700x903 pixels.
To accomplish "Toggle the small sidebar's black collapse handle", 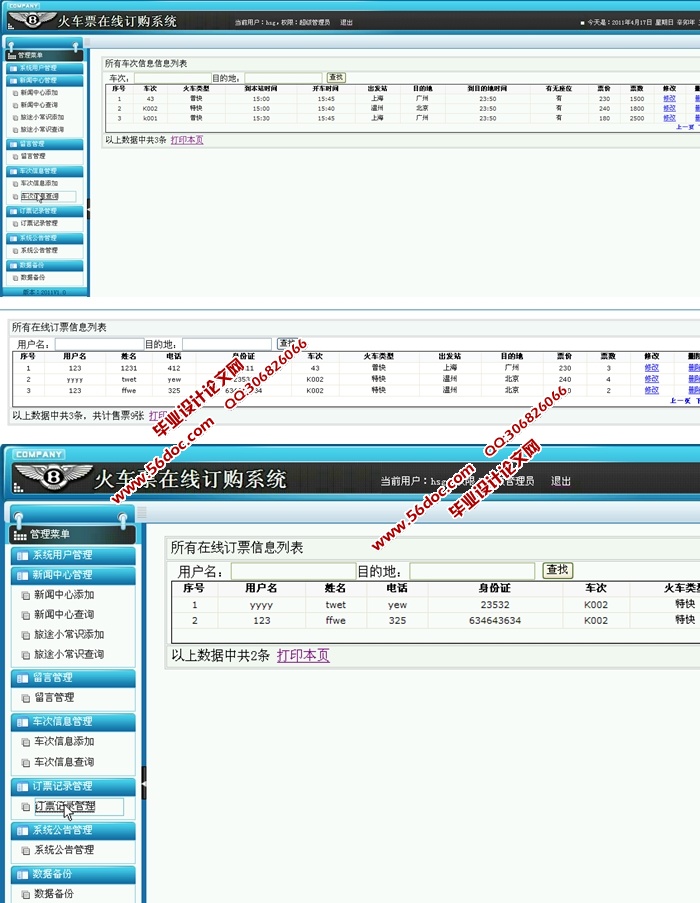I will [88, 208].
